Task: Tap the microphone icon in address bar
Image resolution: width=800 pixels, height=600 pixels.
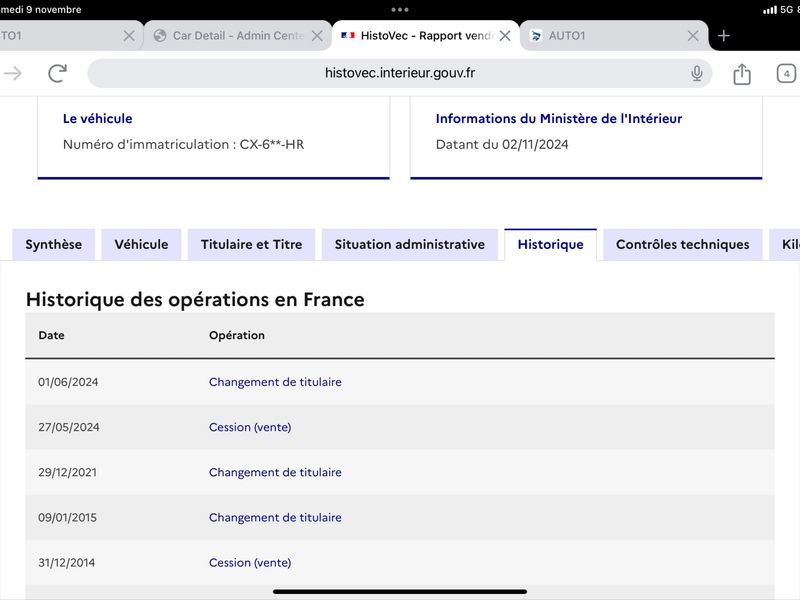Action: [696, 73]
